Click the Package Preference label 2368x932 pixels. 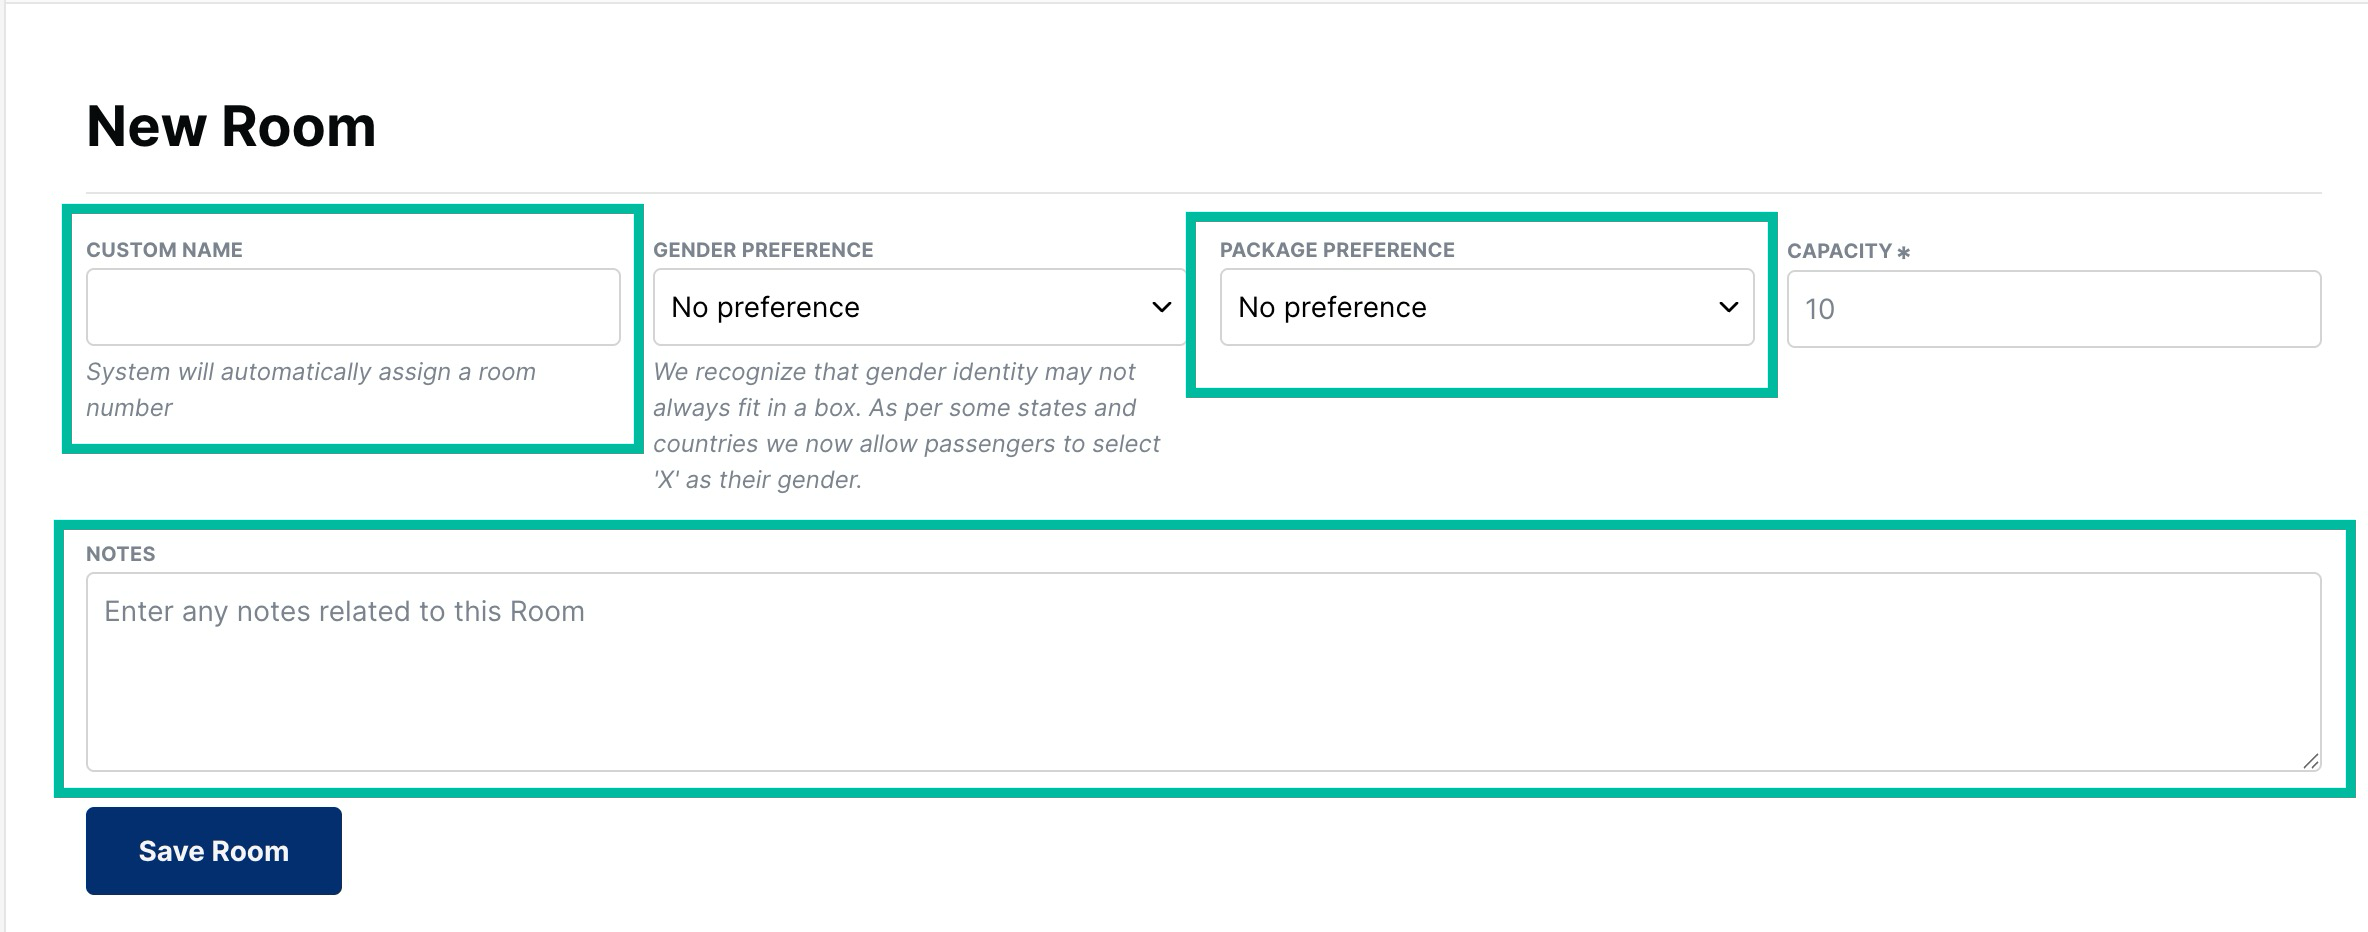pos(1337,250)
